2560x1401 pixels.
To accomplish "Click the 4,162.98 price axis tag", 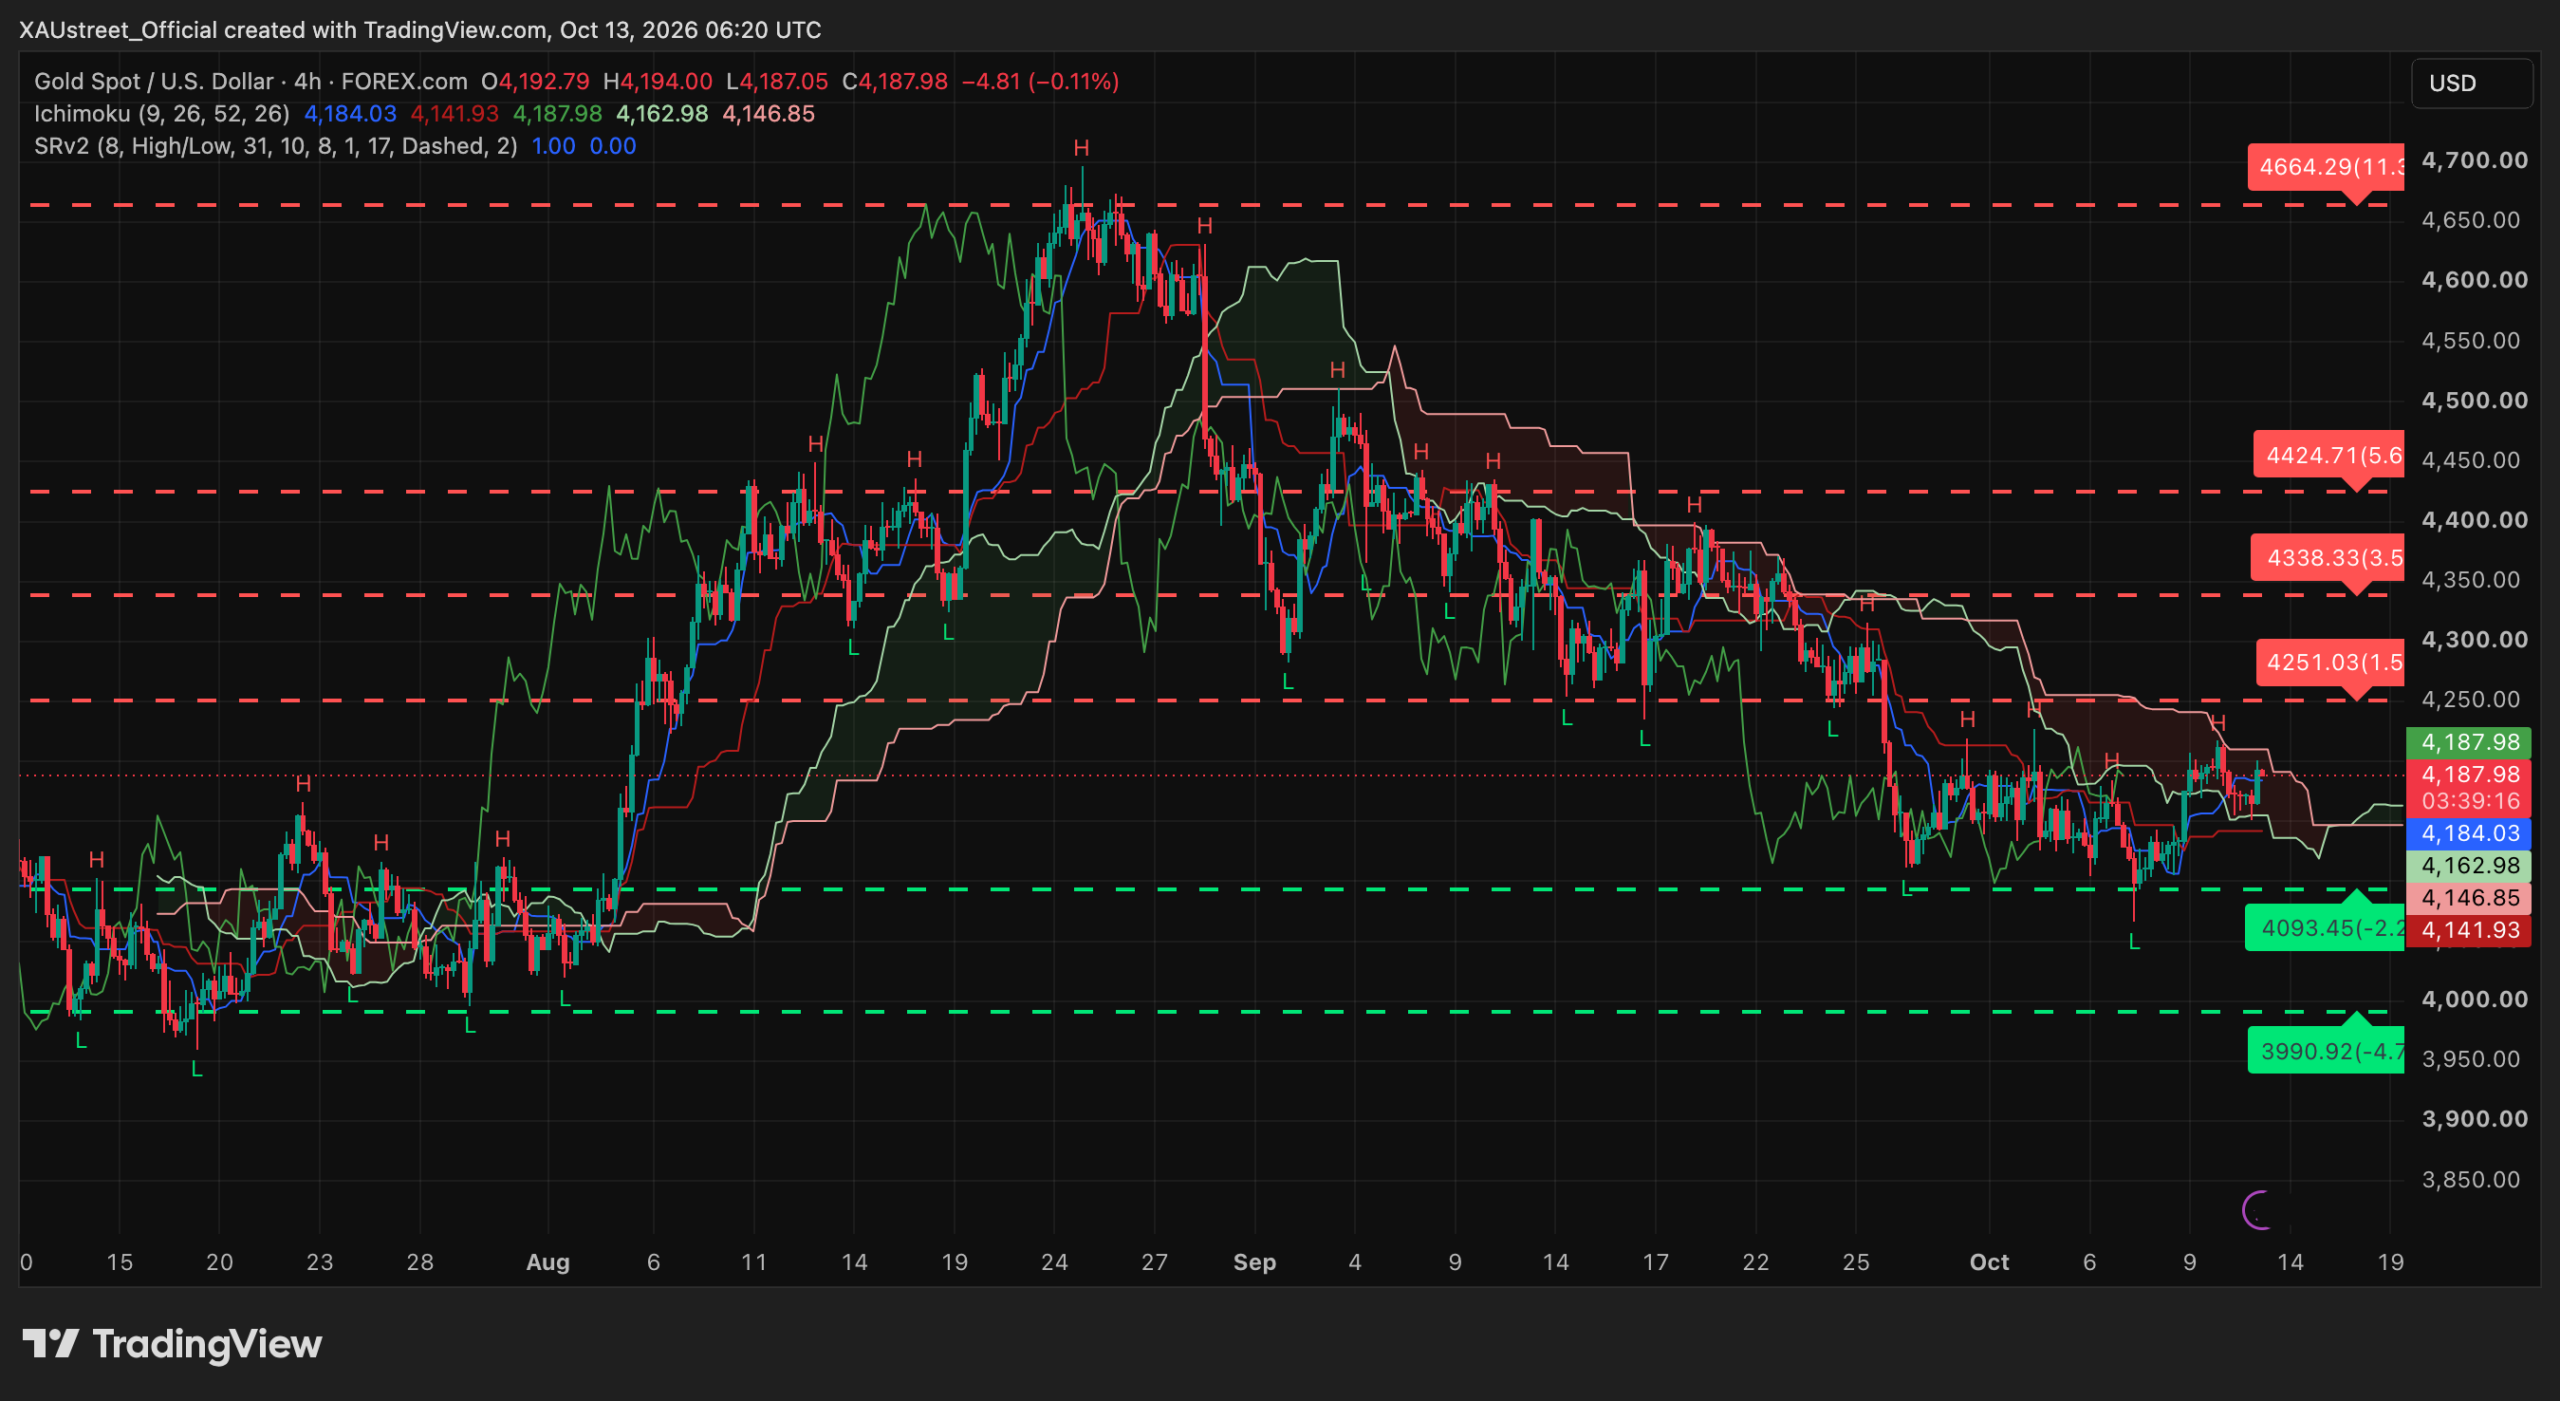I will tap(2469, 866).
